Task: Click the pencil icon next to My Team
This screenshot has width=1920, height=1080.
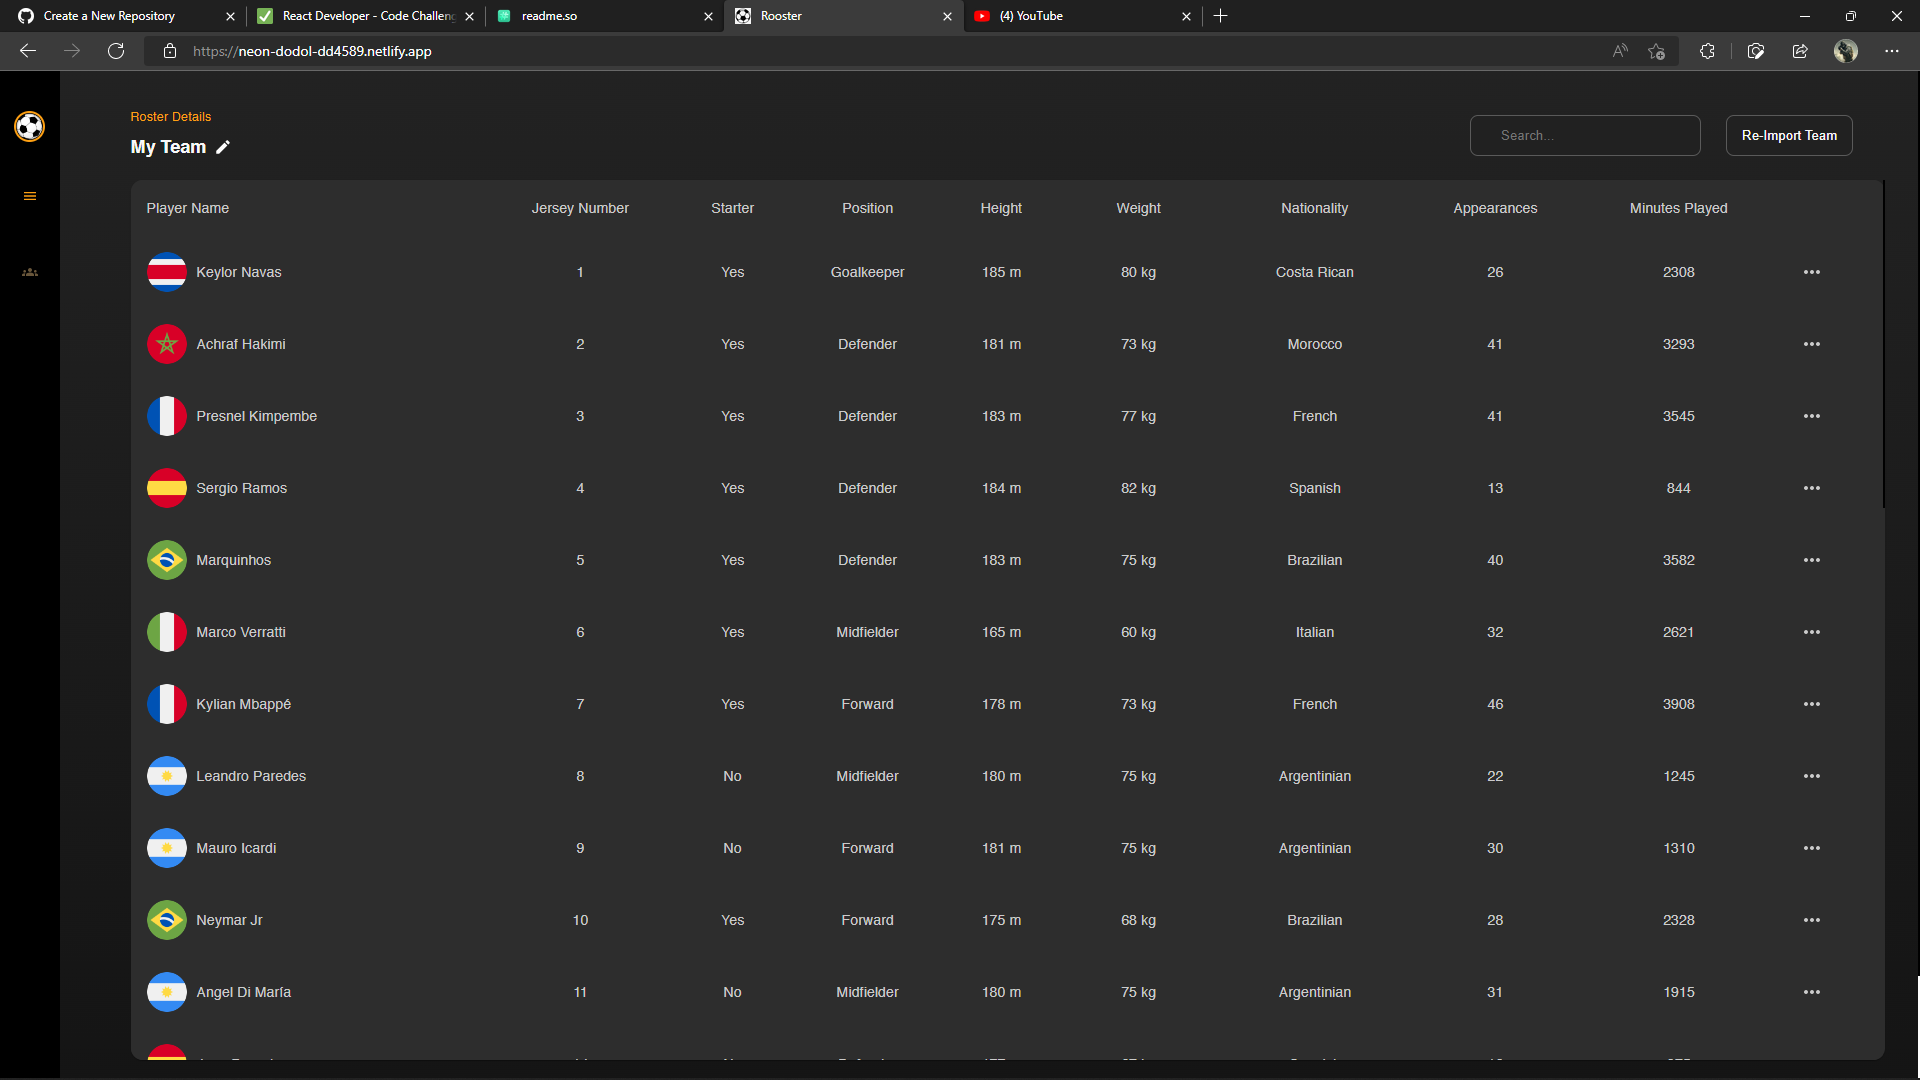Action: tap(223, 147)
